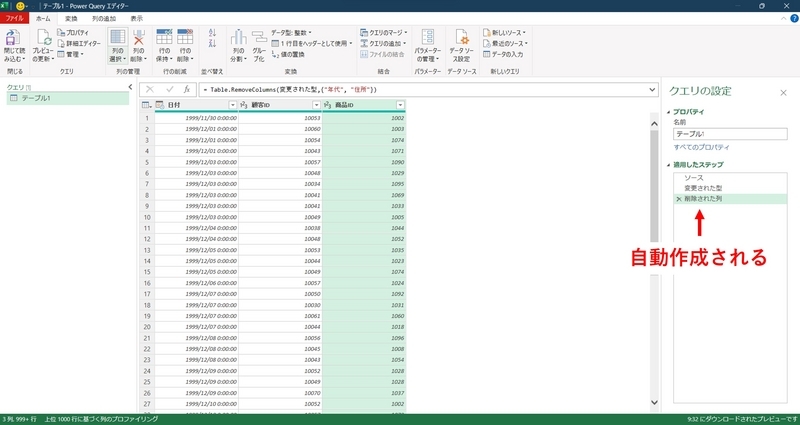Select the 変更された型 applied step

point(730,188)
